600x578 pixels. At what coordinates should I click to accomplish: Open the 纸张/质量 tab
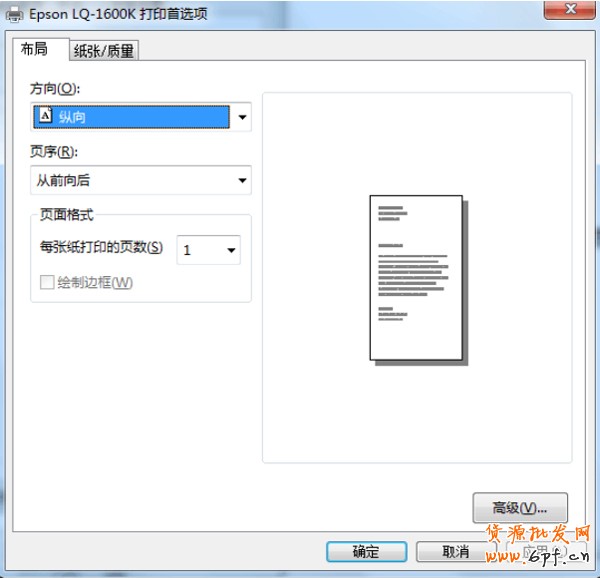(x=103, y=51)
